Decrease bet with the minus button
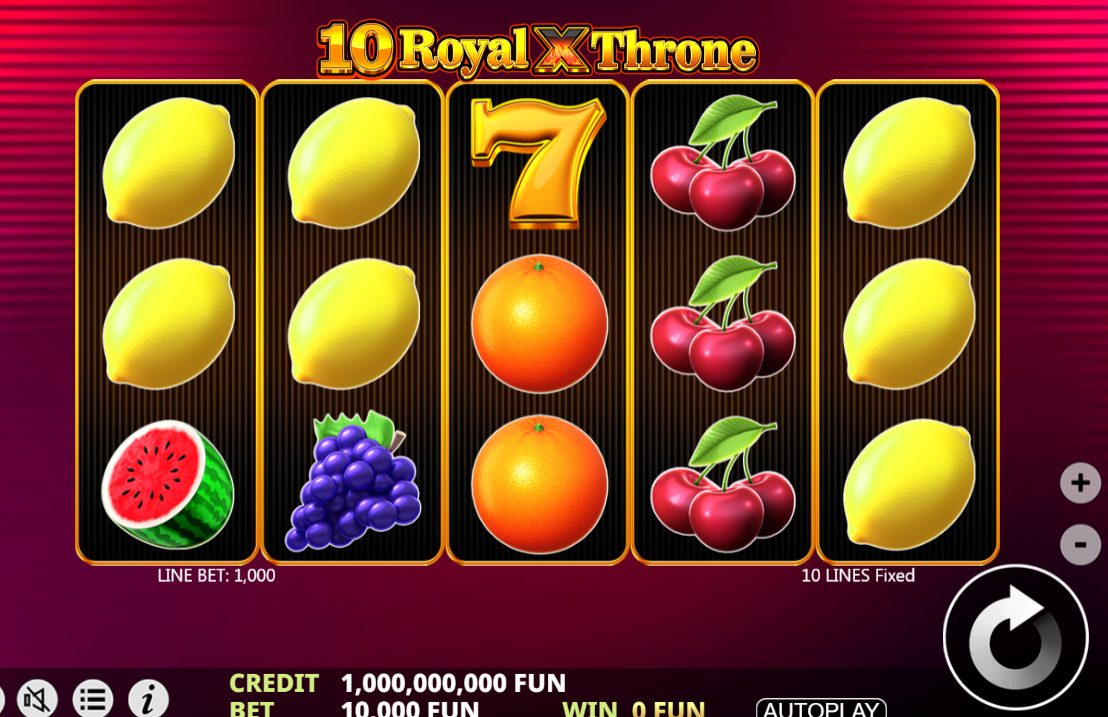 (x=1080, y=544)
